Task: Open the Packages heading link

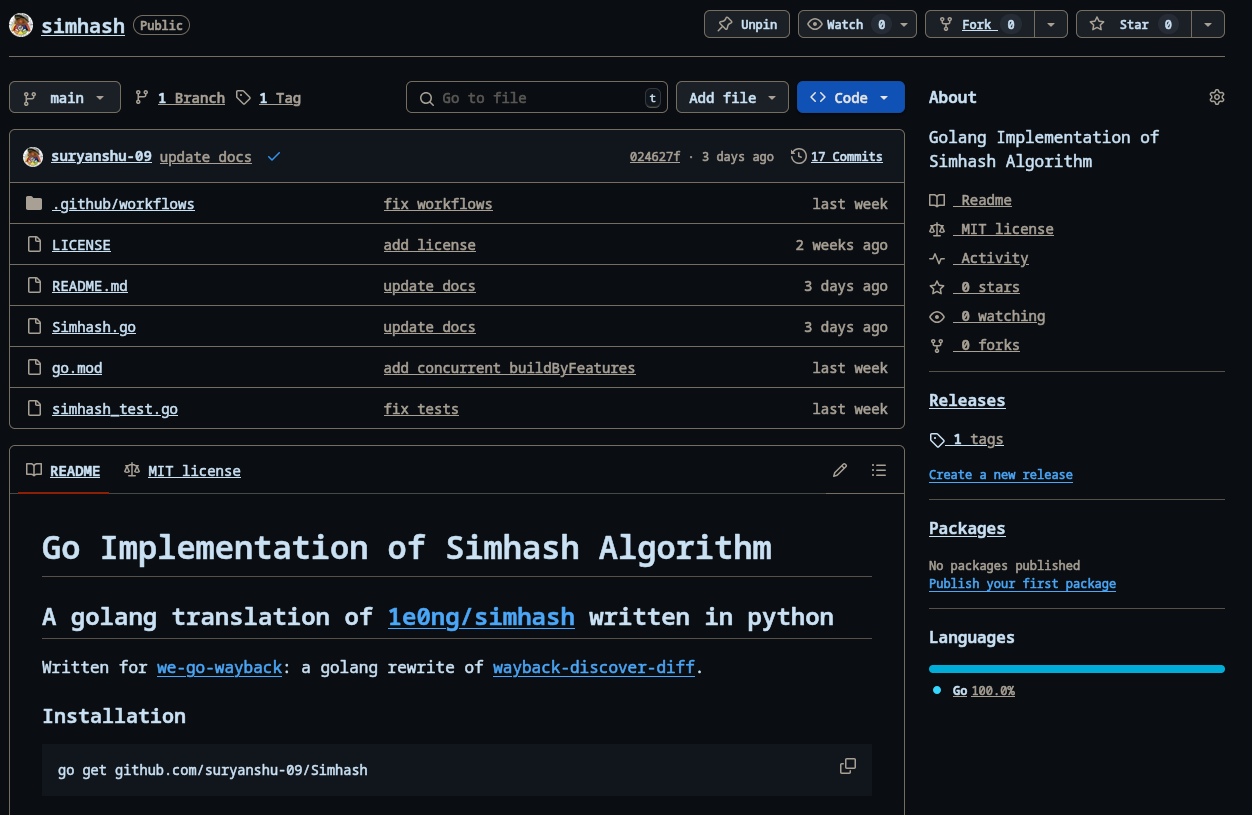Action: coord(967,528)
